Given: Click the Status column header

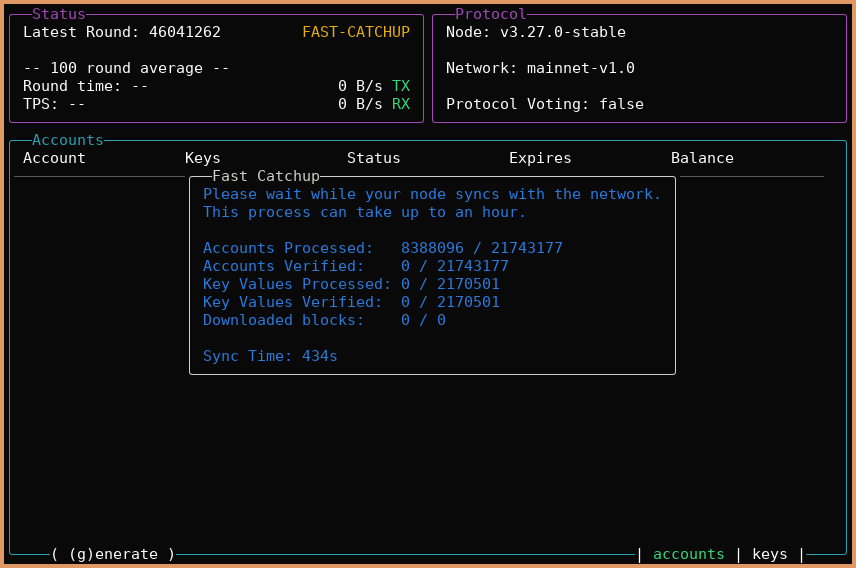Looking at the screenshot, I should tap(373, 158).
